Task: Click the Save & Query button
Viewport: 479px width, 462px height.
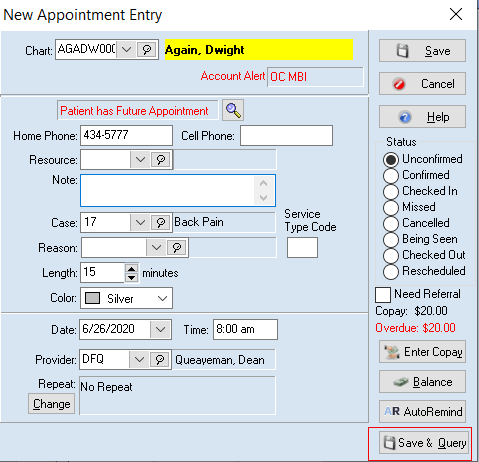Action: coord(424,443)
